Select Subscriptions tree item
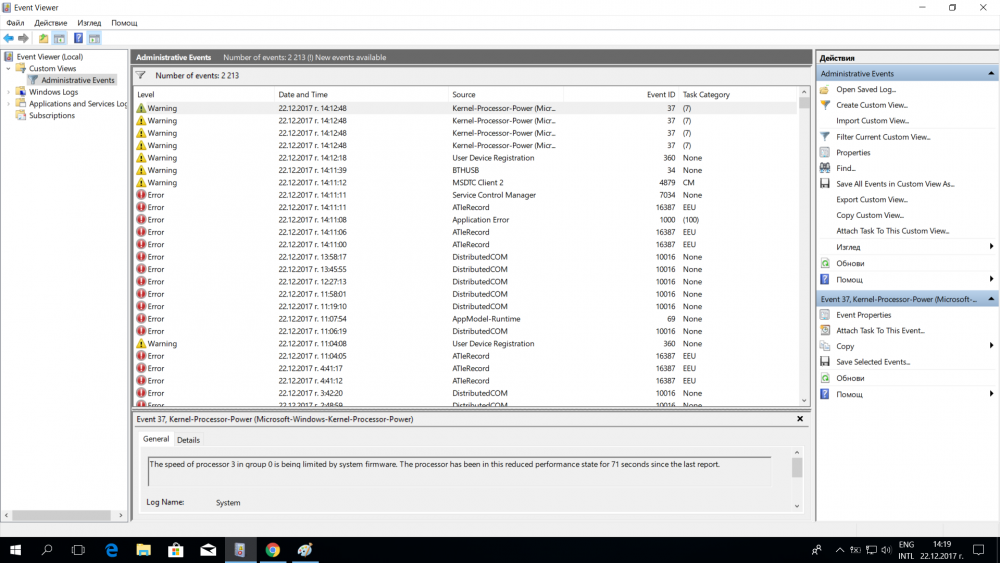This screenshot has height=563, width=1000. coord(52,115)
